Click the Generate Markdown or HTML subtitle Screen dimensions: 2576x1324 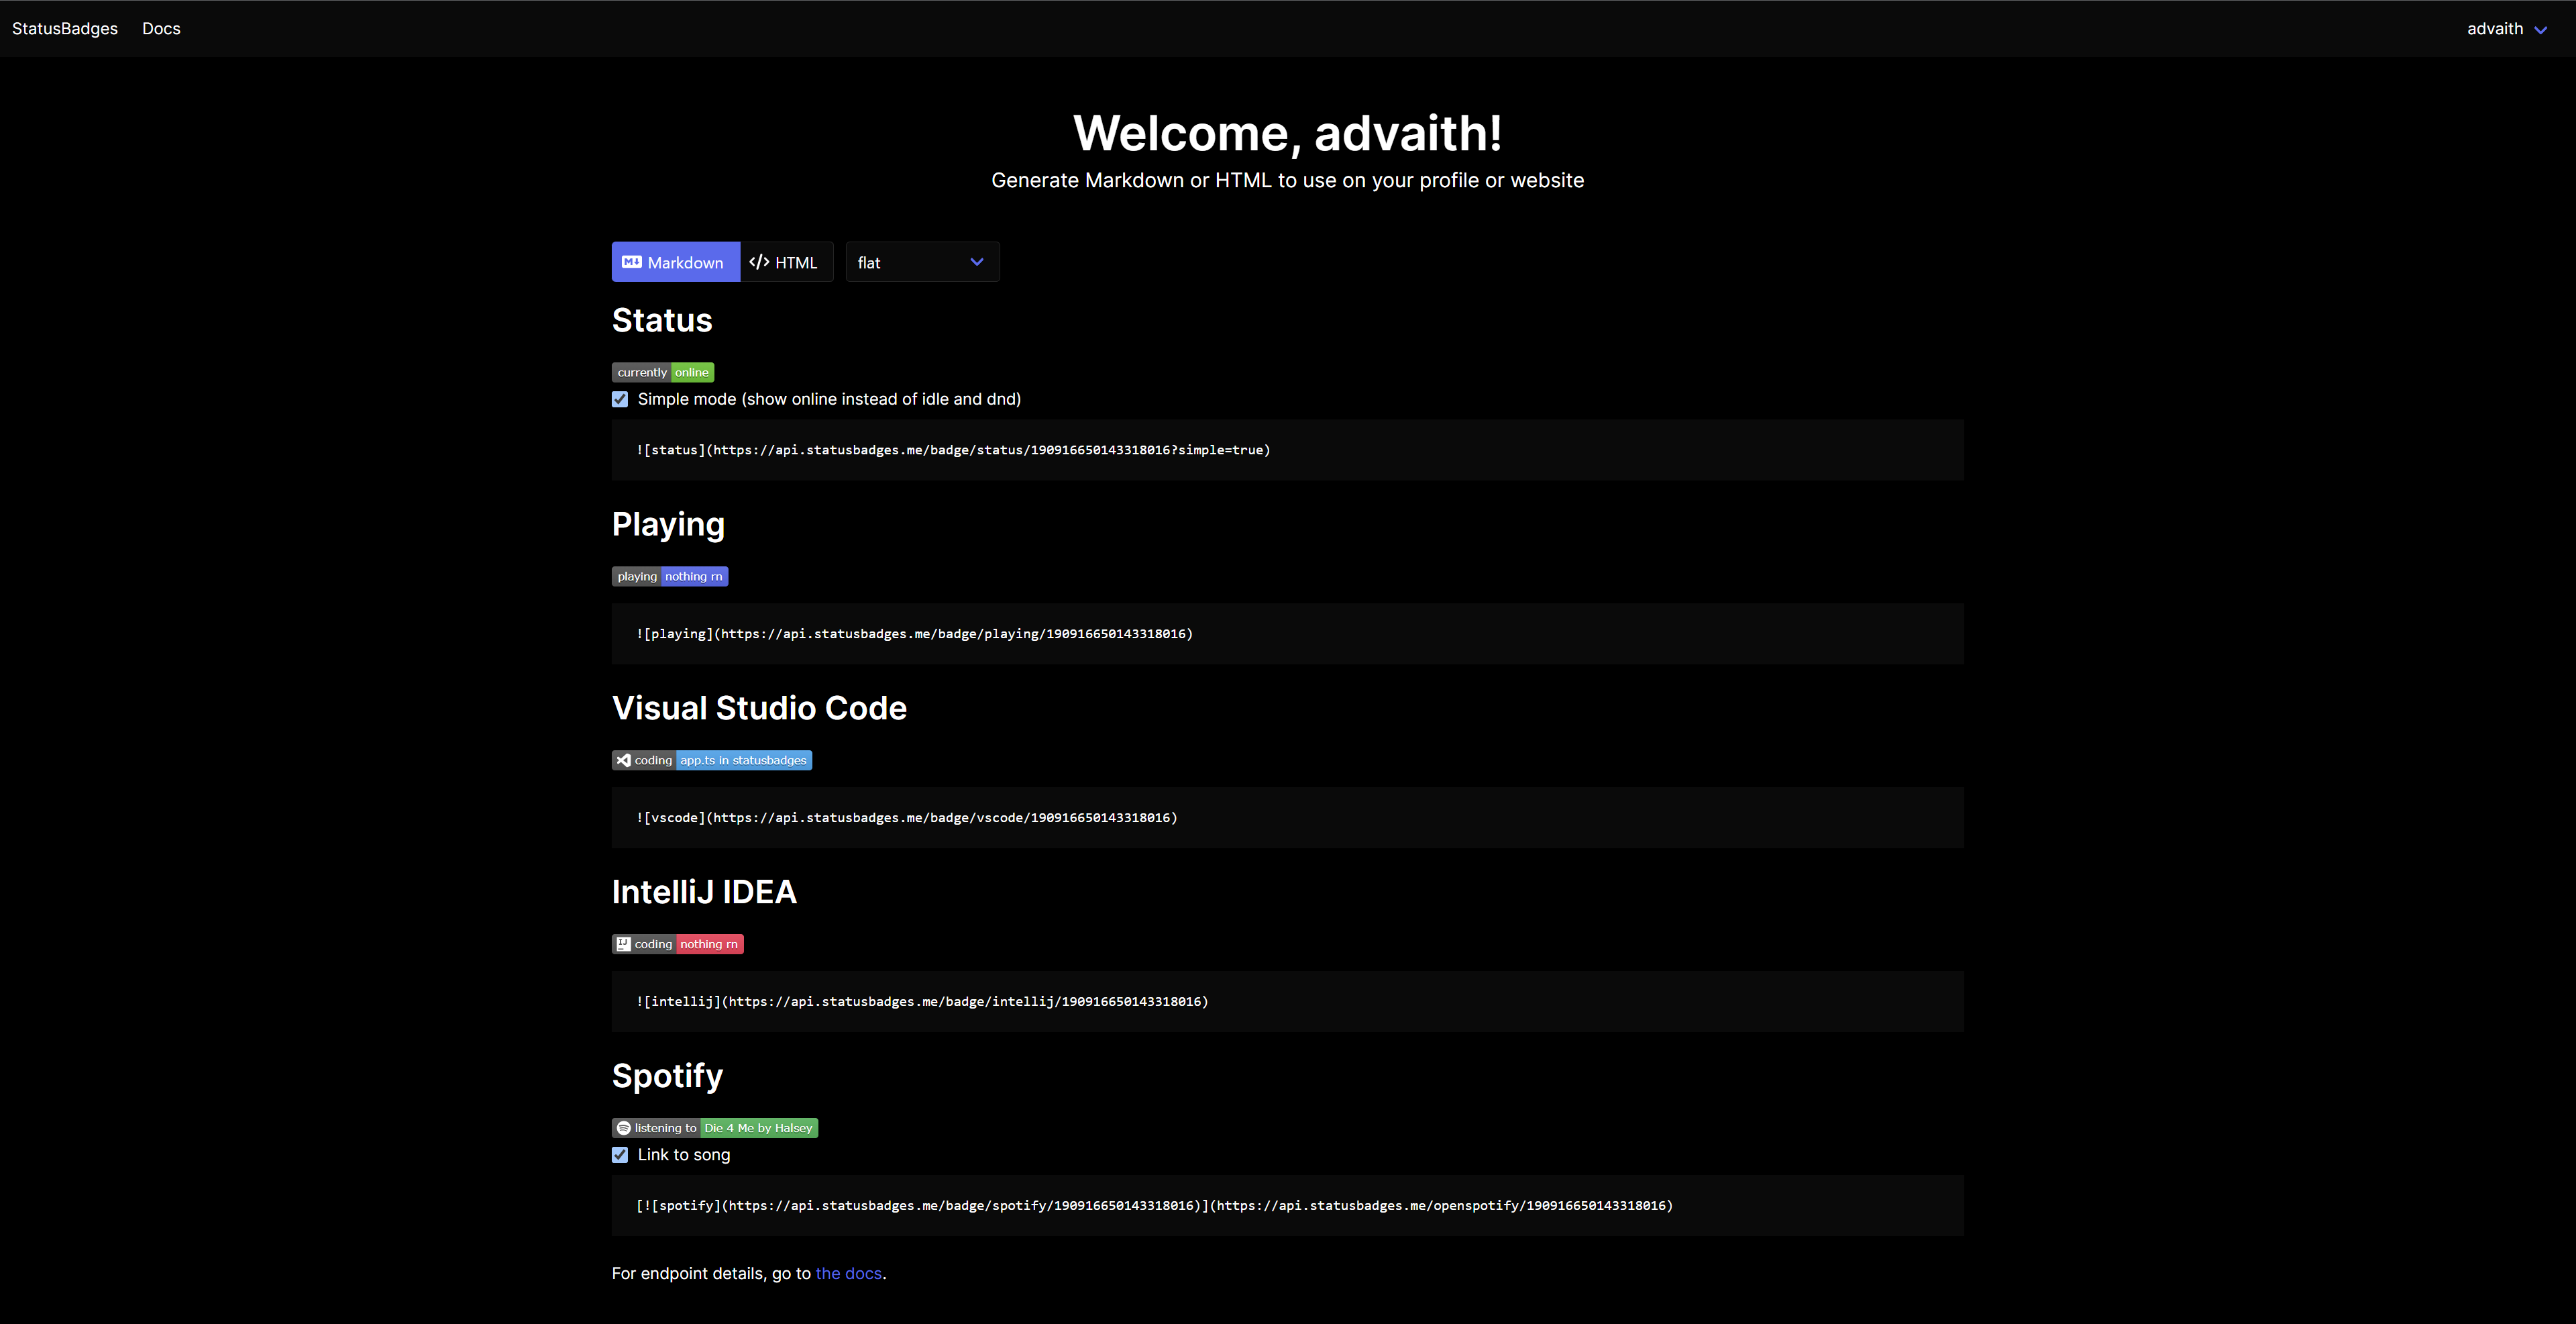(x=1288, y=180)
